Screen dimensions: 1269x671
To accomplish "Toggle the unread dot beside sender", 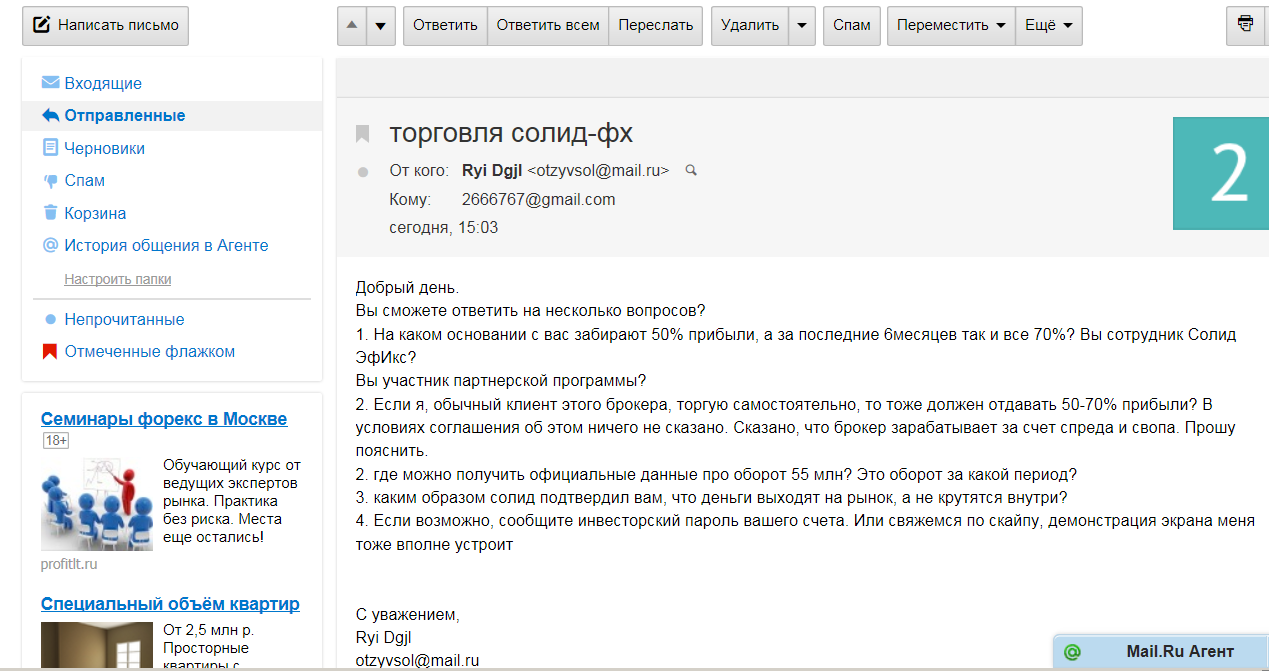I will tap(363, 172).
